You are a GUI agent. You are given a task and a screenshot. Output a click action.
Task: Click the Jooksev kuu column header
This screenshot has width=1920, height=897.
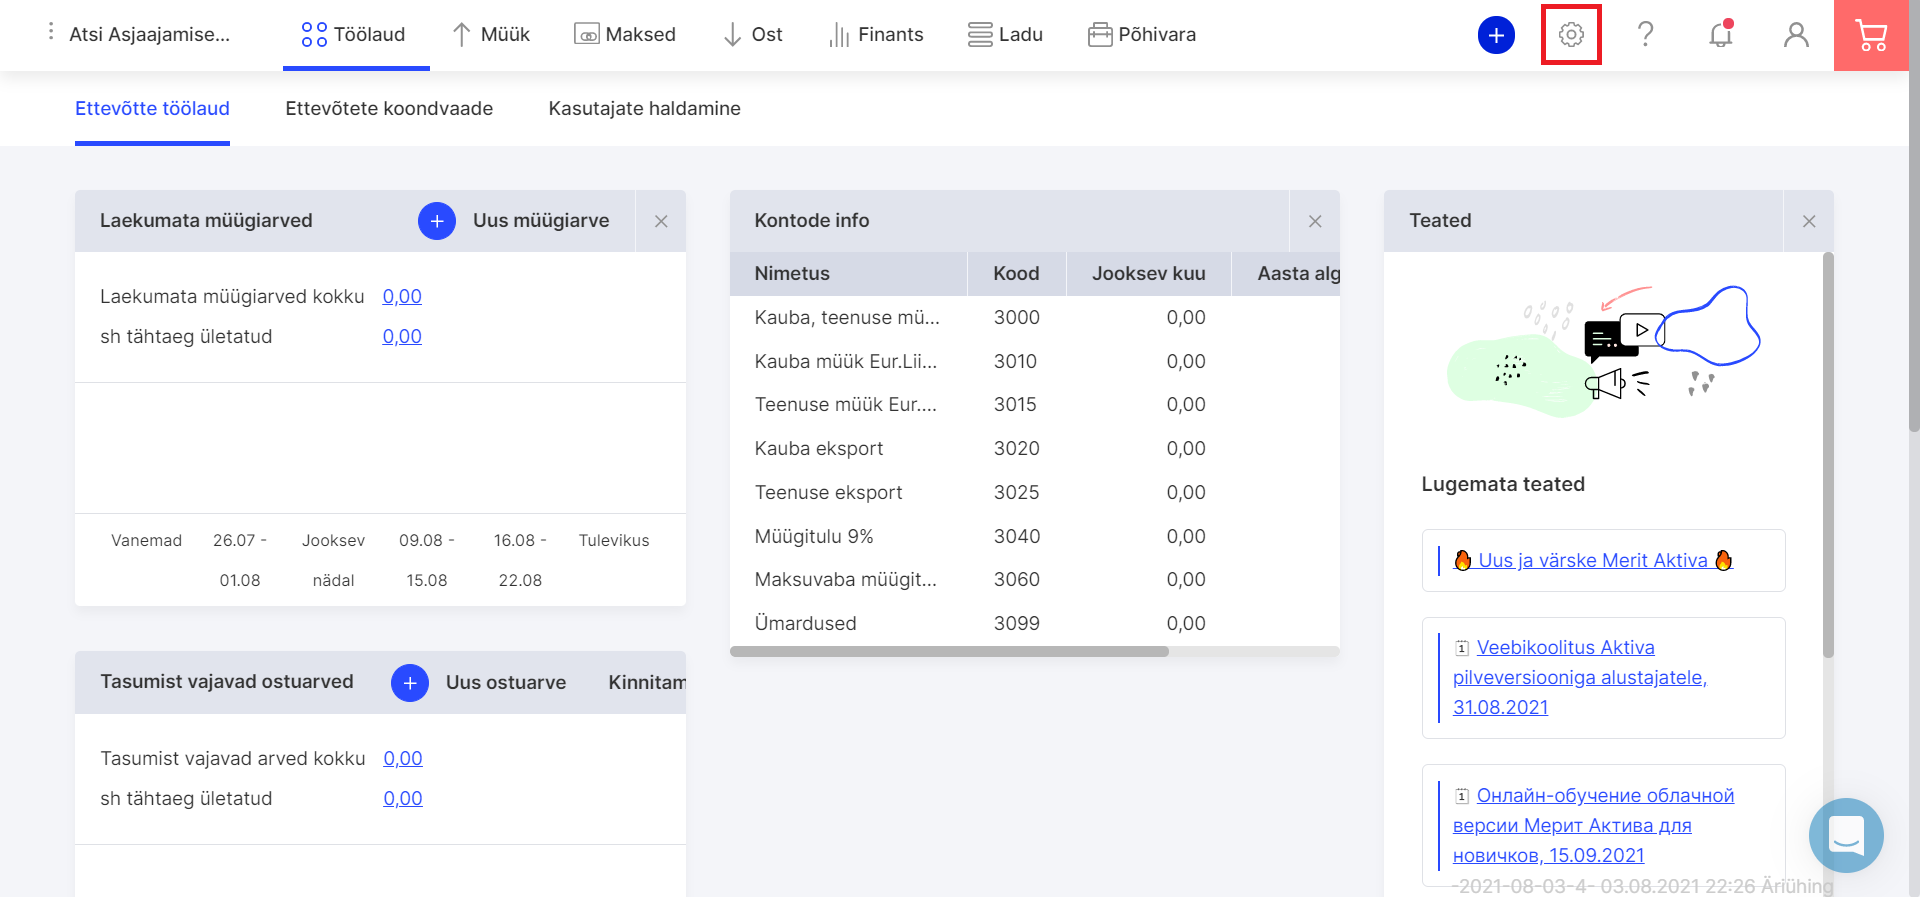1149,274
